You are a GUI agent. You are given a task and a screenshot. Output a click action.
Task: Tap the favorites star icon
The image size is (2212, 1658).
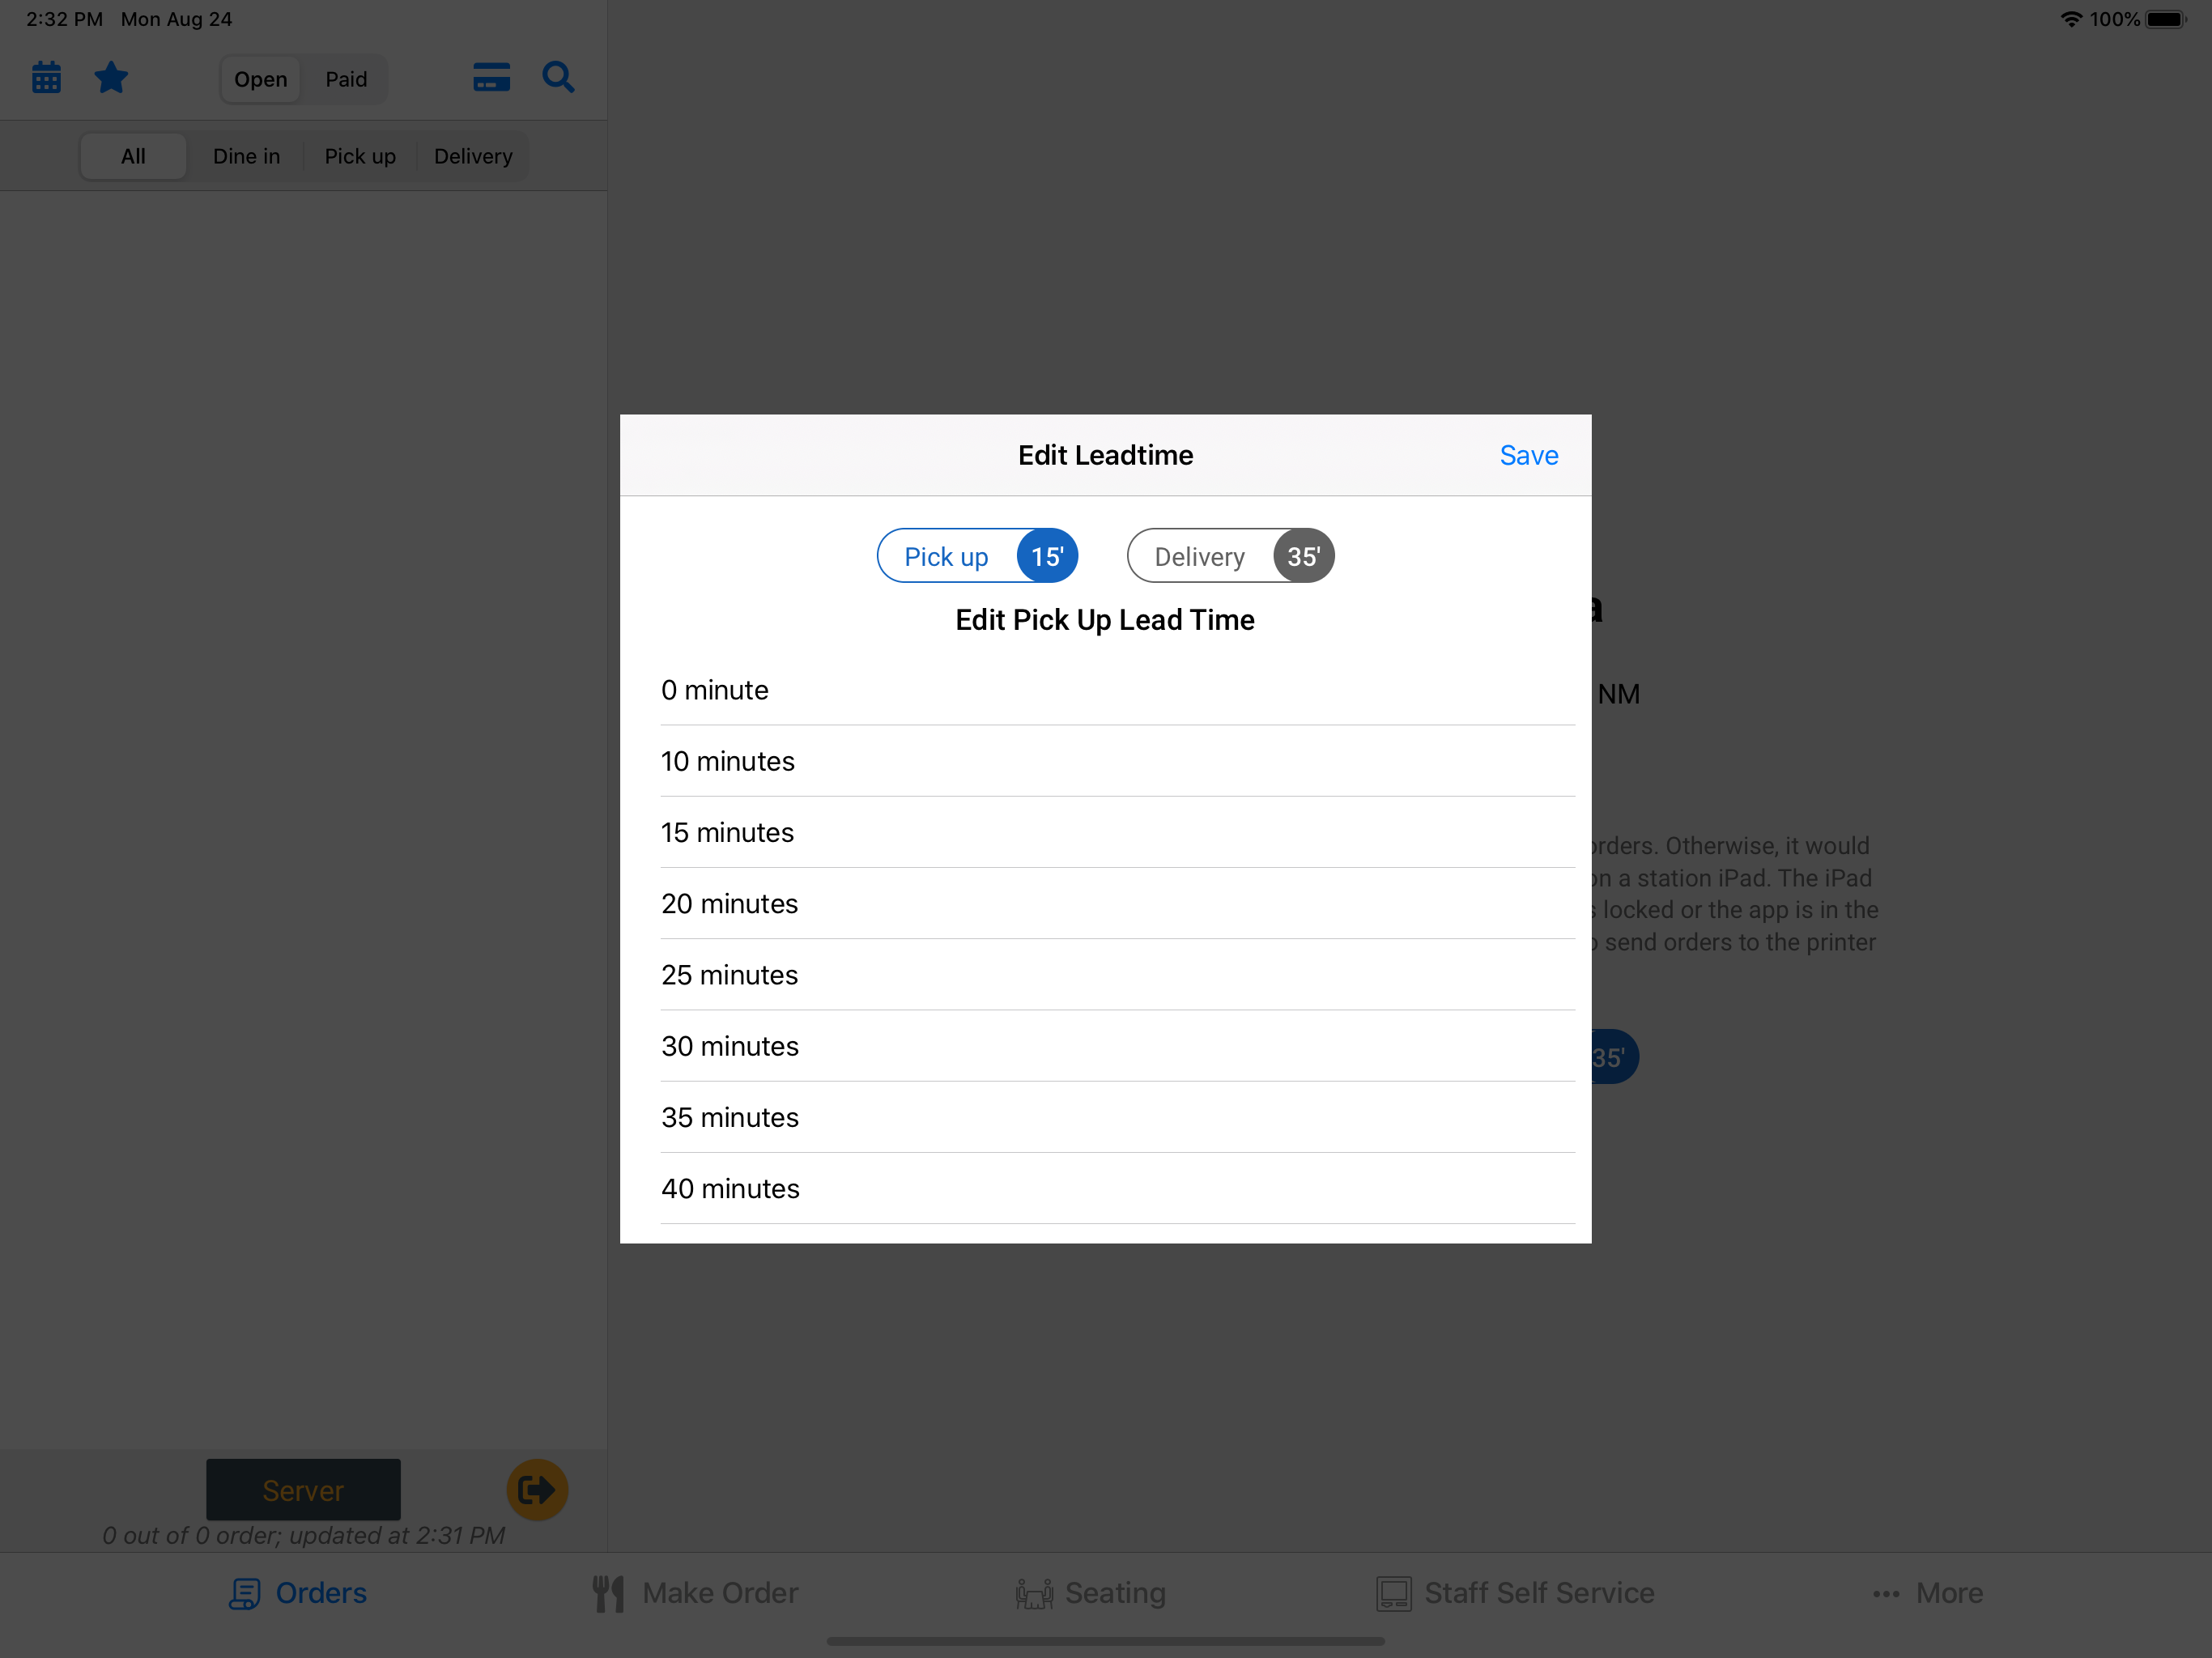111,78
